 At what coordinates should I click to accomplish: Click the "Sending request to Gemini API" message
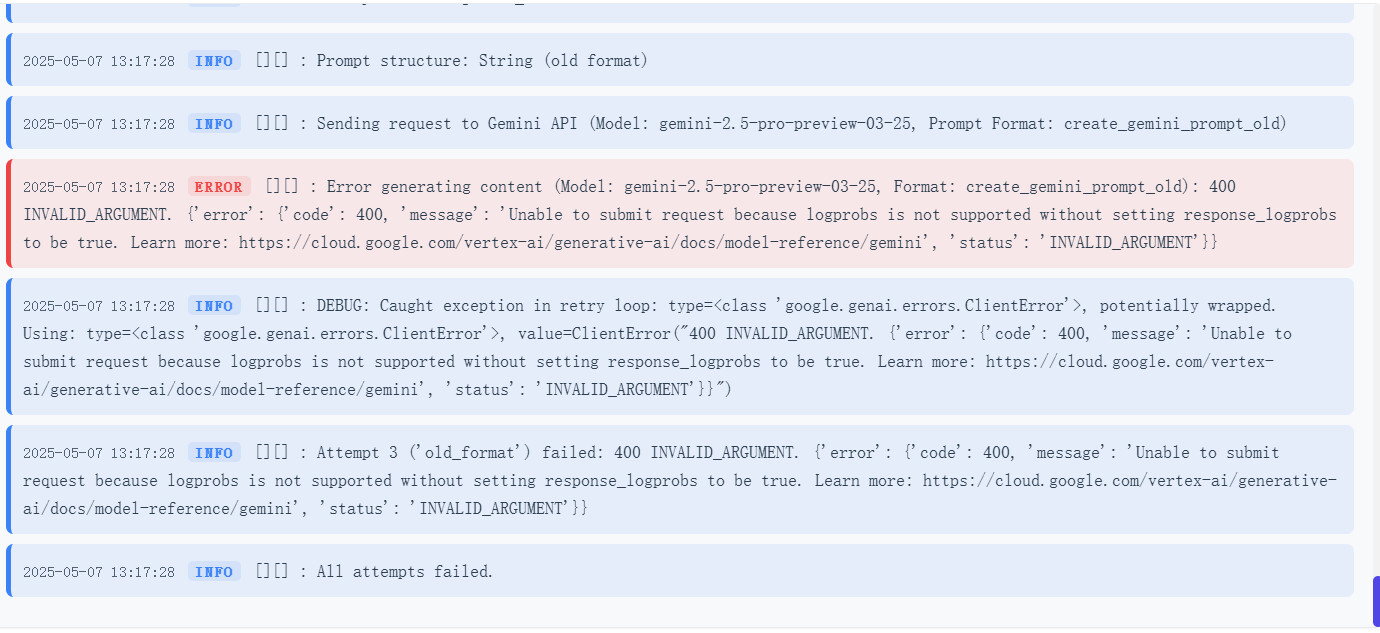(800, 124)
